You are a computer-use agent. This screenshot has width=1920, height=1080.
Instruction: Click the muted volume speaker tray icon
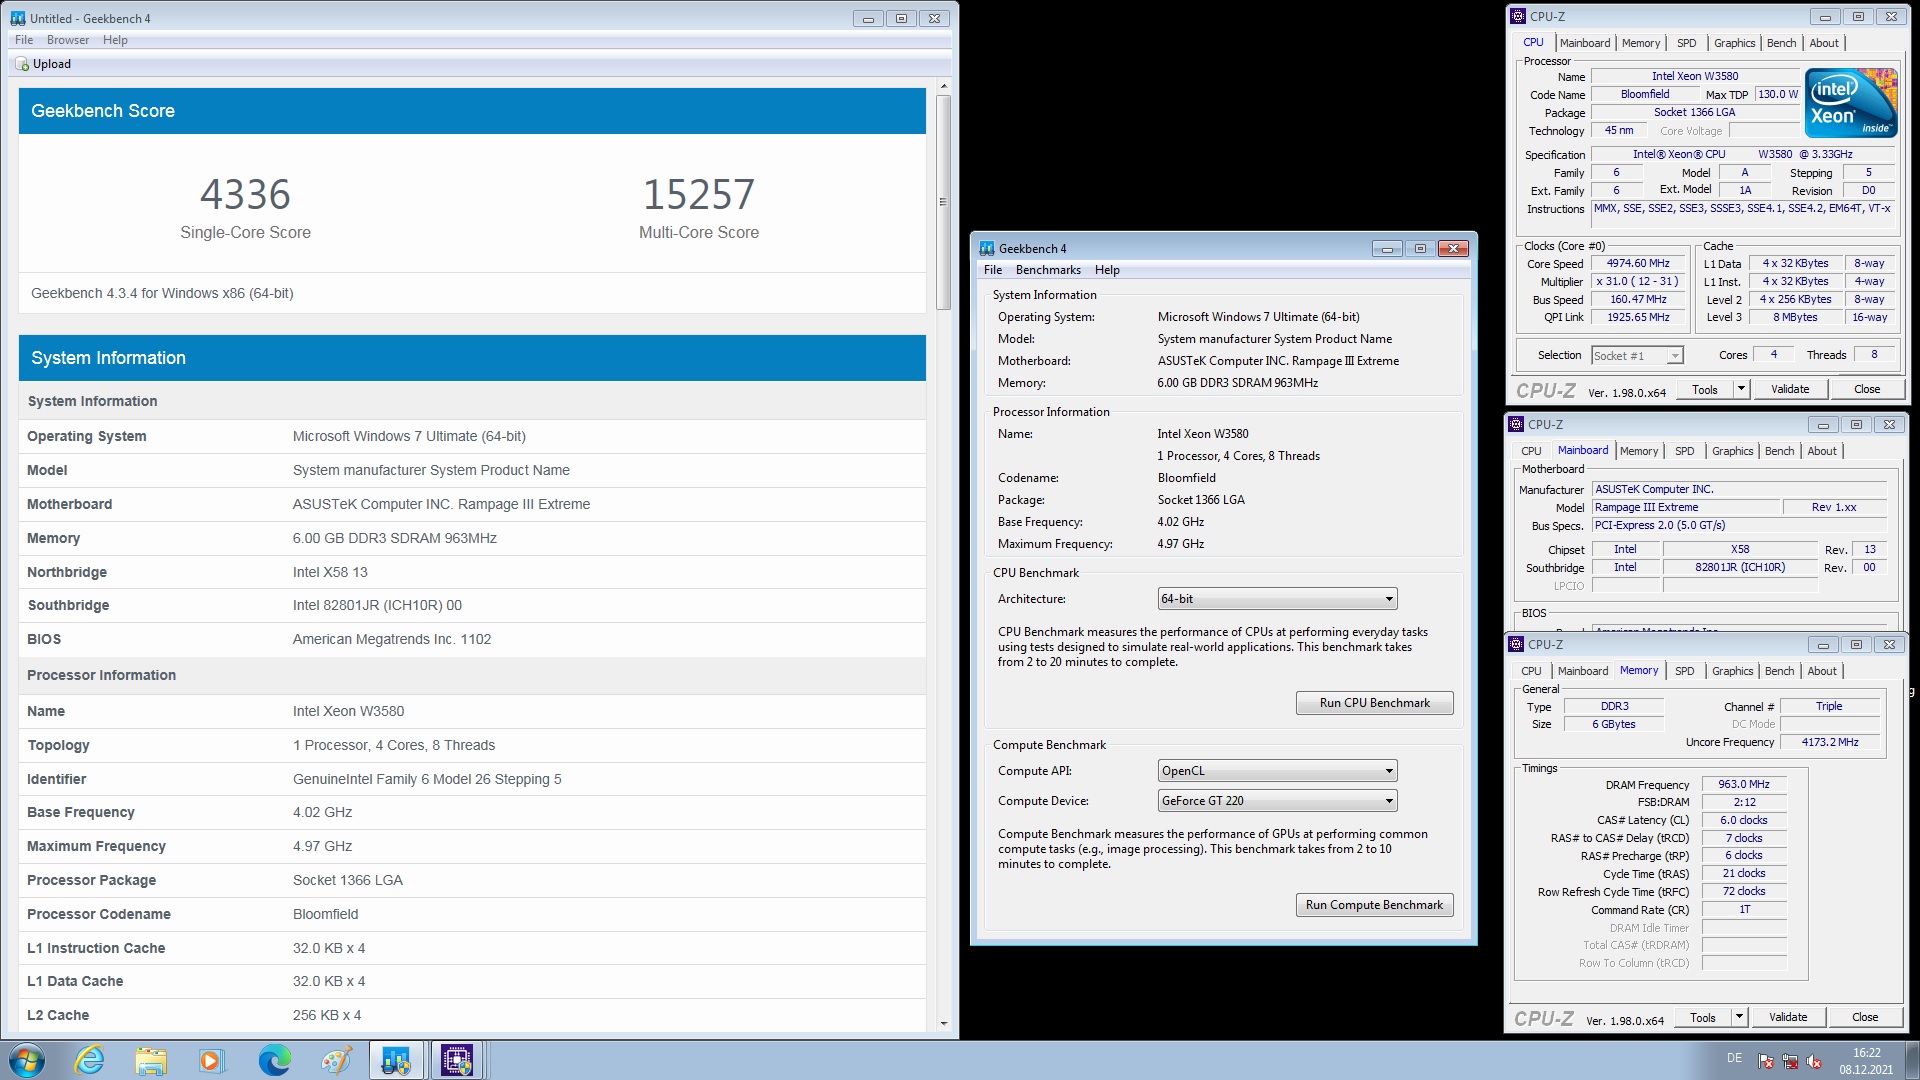(x=1814, y=1061)
